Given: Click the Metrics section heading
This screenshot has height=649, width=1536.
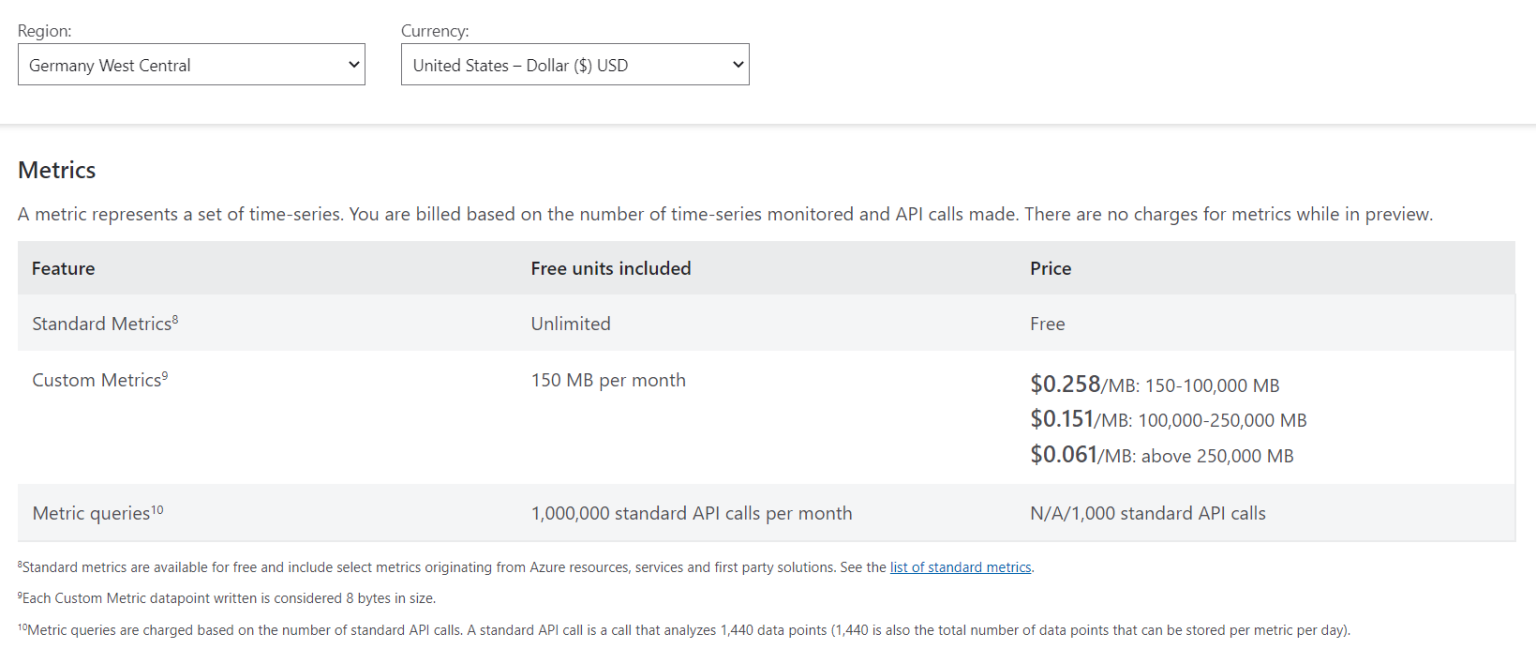Looking at the screenshot, I should point(57,170).
